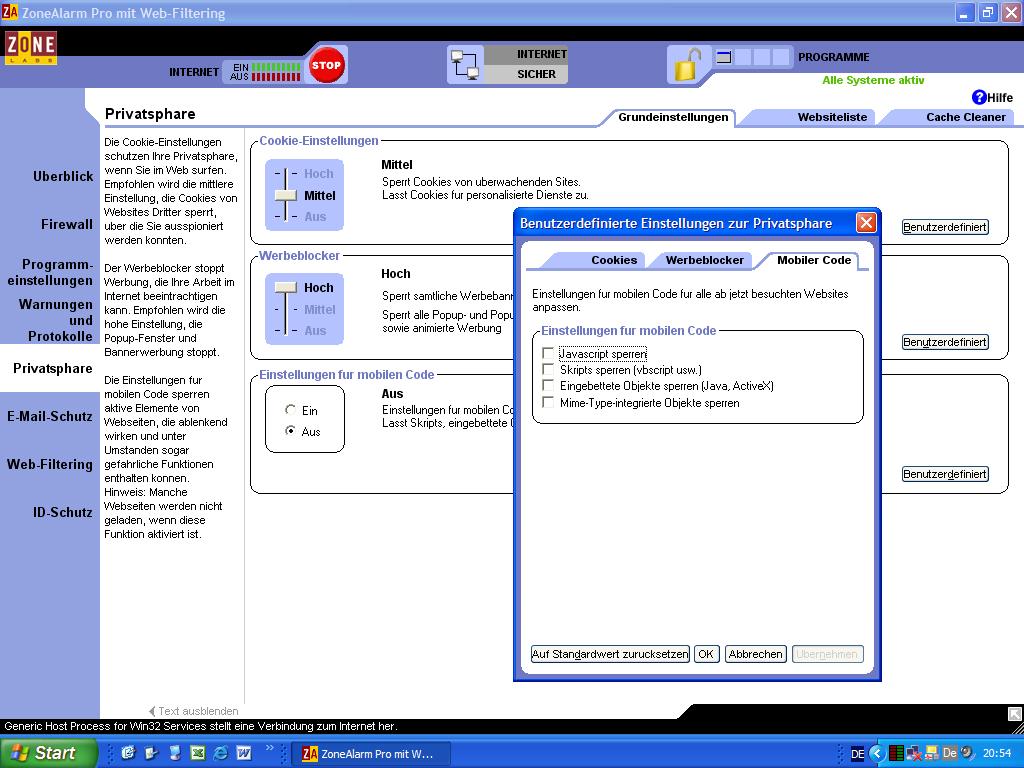Viewport: 1024px width, 768px height.
Task: Hit the red STOP emergency button
Action: point(326,65)
